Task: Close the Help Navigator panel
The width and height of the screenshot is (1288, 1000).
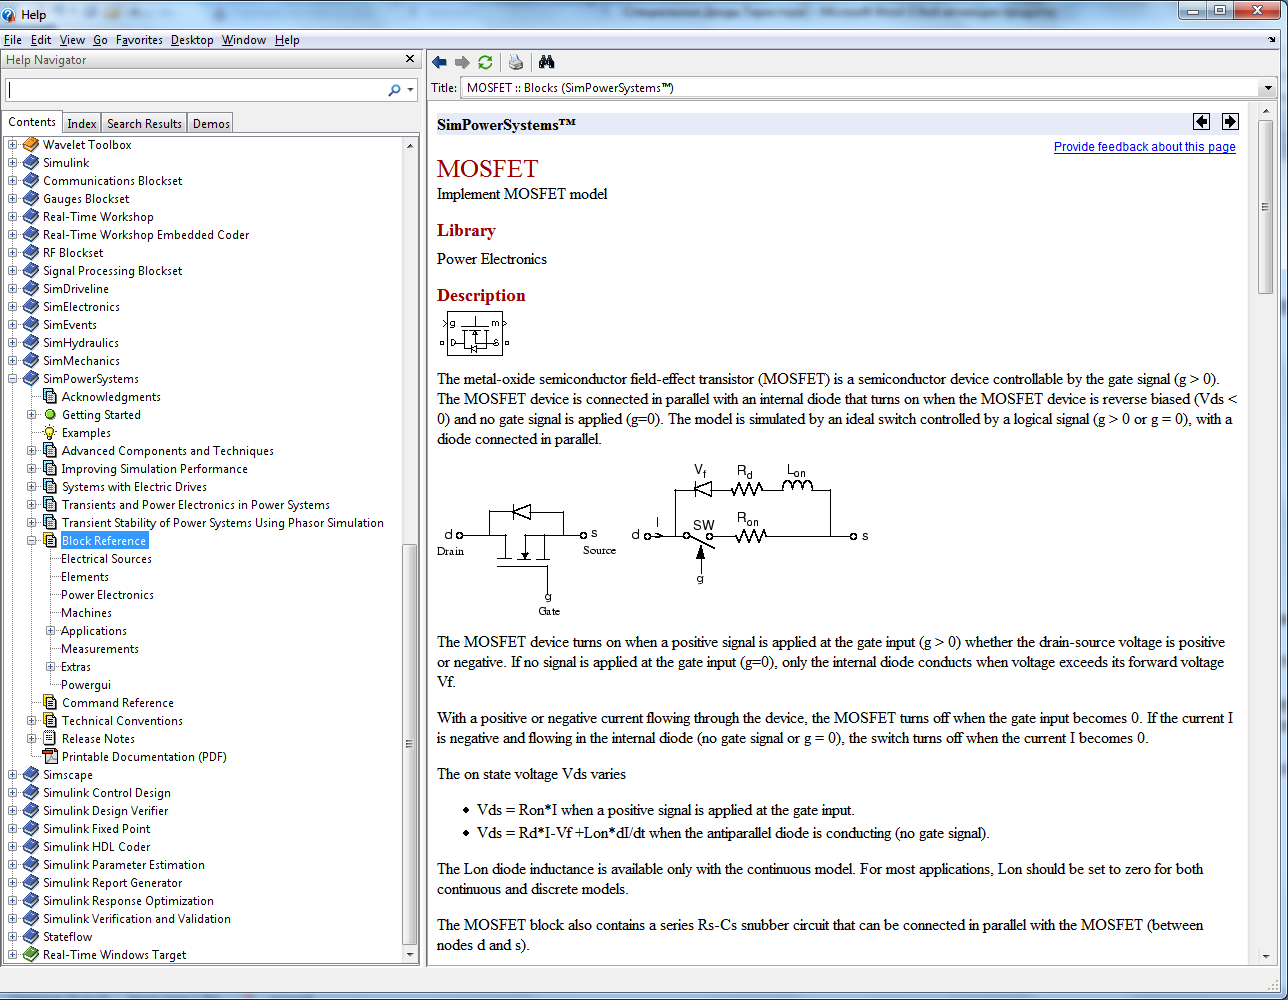Action: (x=410, y=59)
